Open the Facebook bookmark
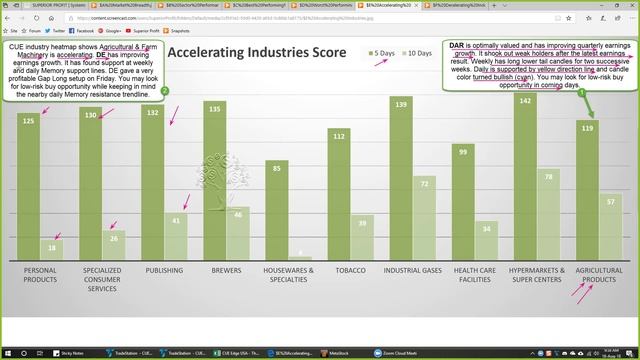Image resolution: width=640 pixels, height=360 pixels. (82, 31)
